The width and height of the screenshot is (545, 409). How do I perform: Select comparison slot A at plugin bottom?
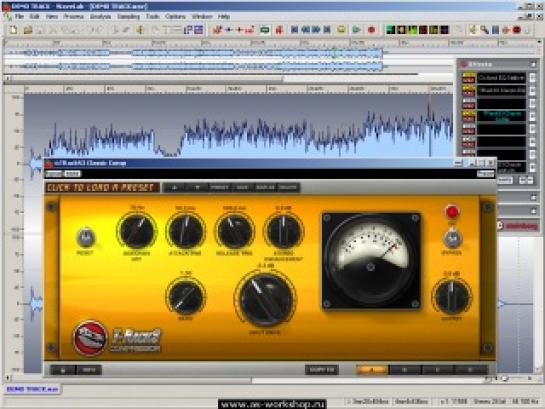pos(372,370)
